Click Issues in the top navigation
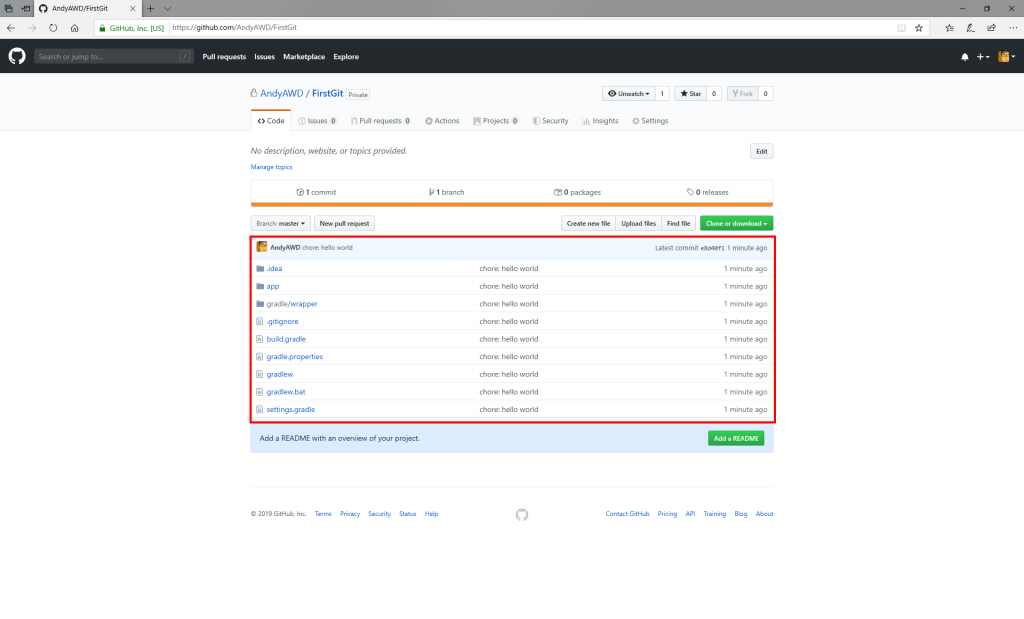Viewport: 1024px width, 619px height. [x=264, y=57]
